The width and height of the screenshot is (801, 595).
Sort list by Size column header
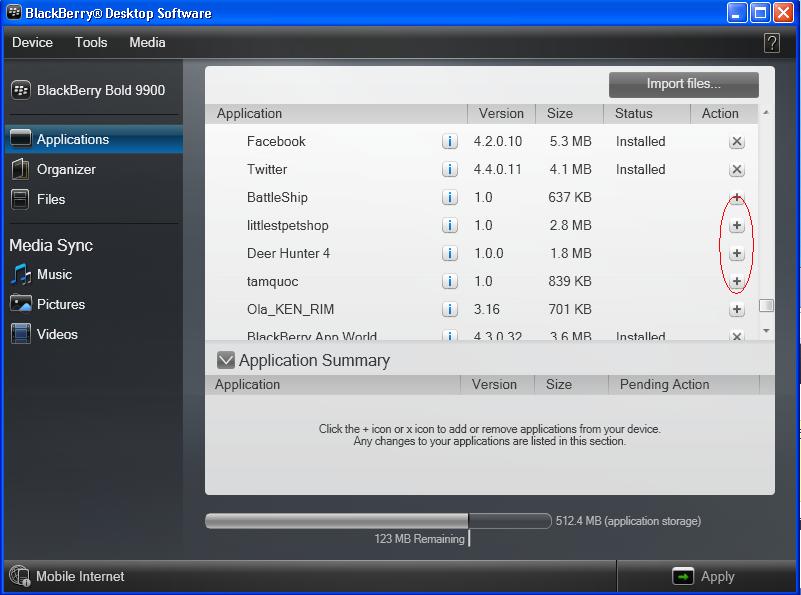coord(569,113)
